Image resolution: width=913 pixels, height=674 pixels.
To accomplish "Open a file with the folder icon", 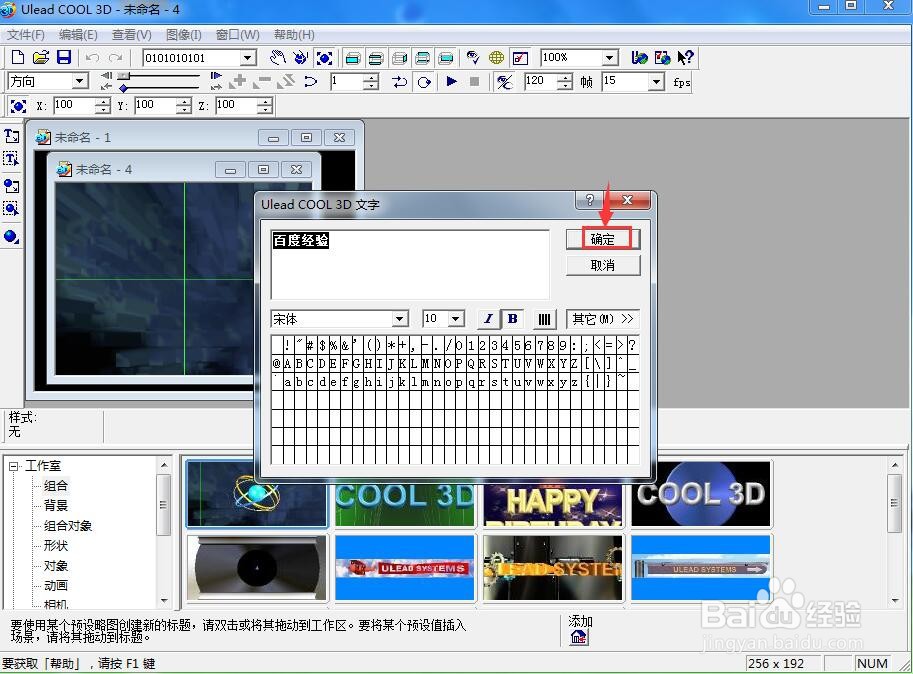I will pyautogui.click(x=41, y=57).
